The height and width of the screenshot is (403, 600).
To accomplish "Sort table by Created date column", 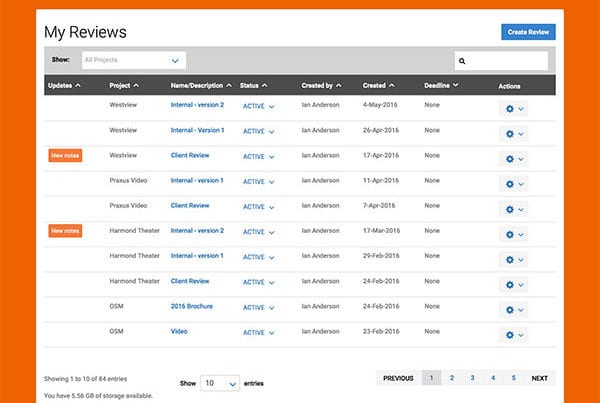I will [x=378, y=86].
